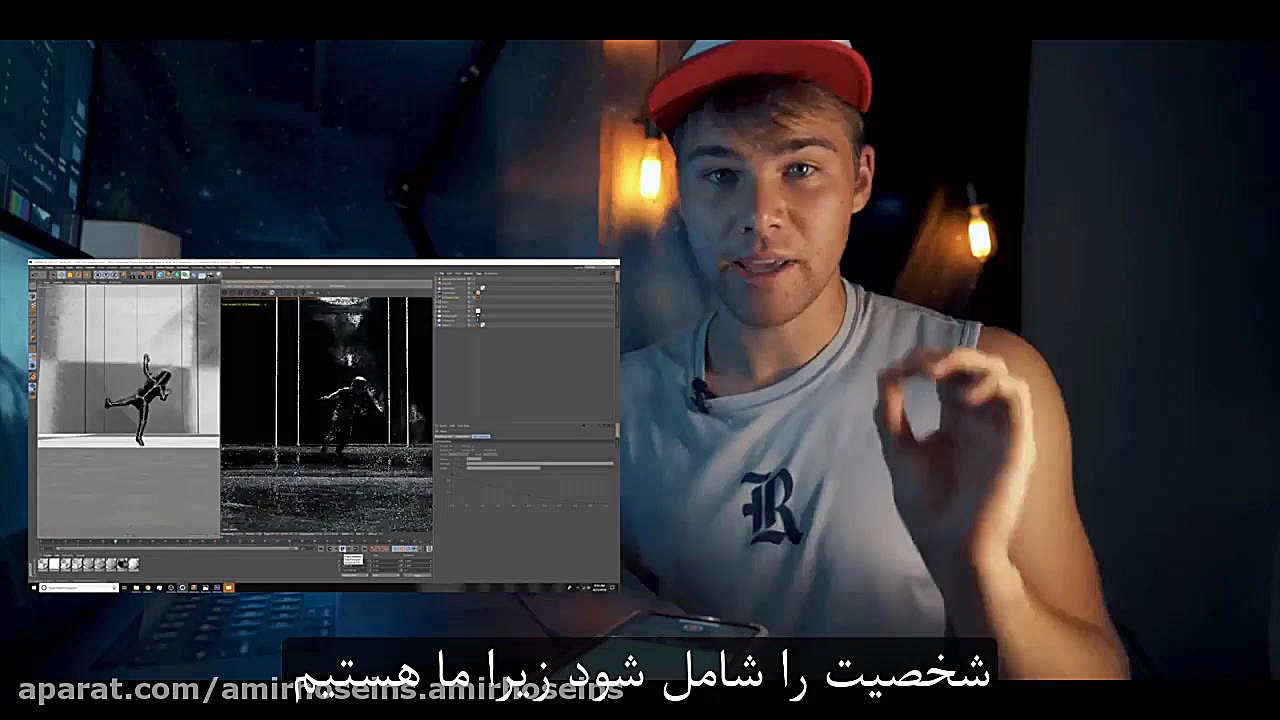Select the Move tool in the top toolbar
1280x720 pixels.
61,275
